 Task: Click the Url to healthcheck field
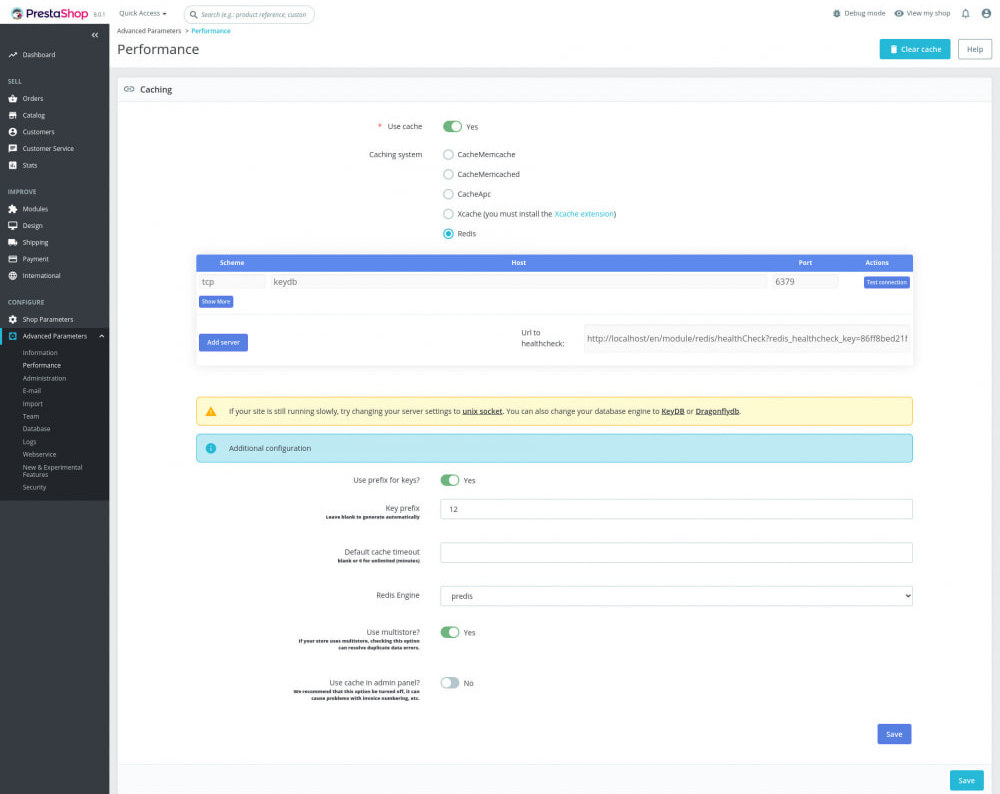pyautogui.click(x=747, y=339)
